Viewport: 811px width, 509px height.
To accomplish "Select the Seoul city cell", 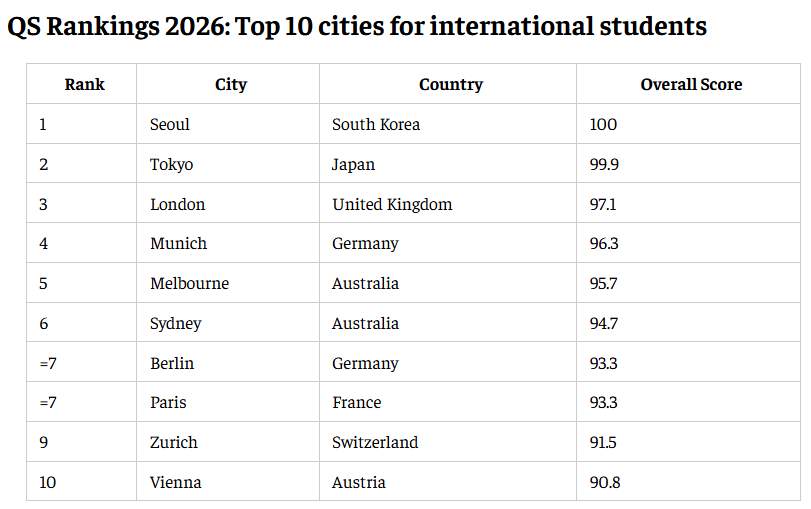I will pyautogui.click(x=228, y=124).
